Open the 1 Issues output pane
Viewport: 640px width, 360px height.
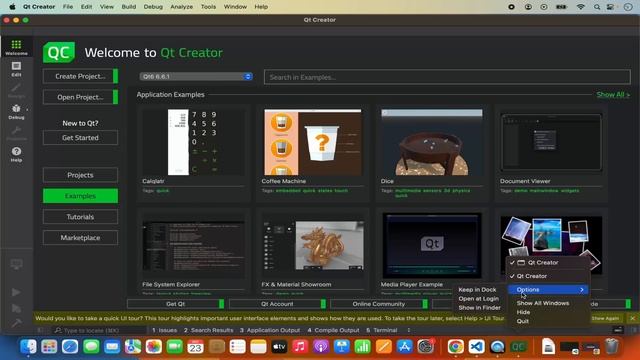(x=164, y=330)
